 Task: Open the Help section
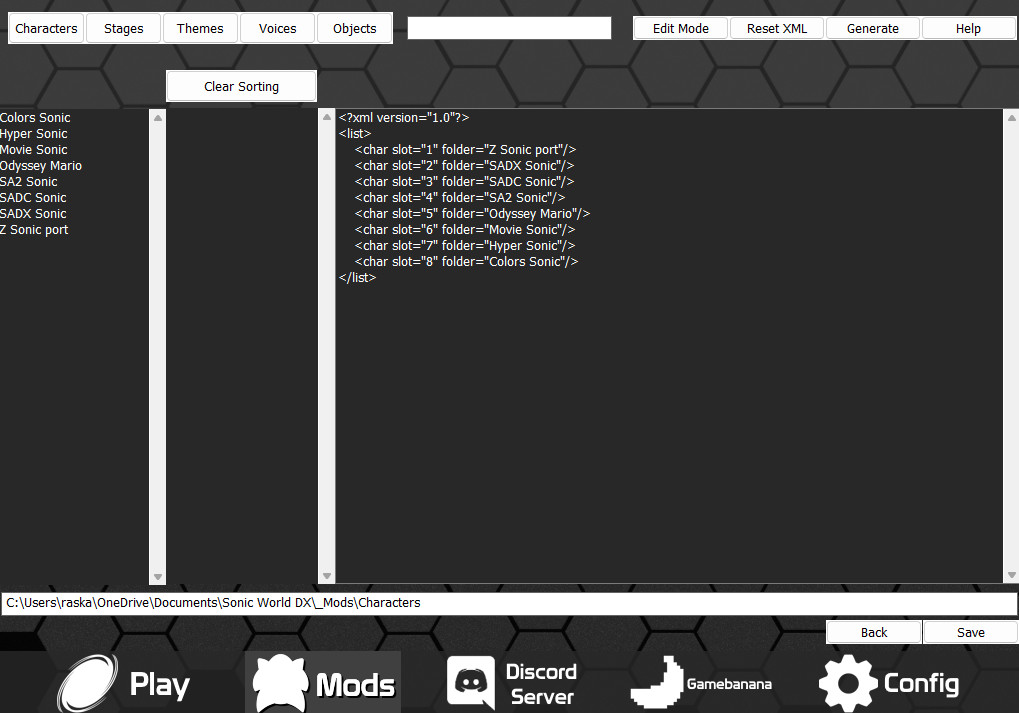968,28
